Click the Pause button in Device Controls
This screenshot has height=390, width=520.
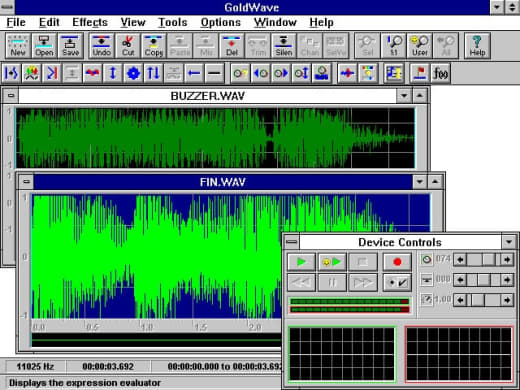click(x=332, y=283)
